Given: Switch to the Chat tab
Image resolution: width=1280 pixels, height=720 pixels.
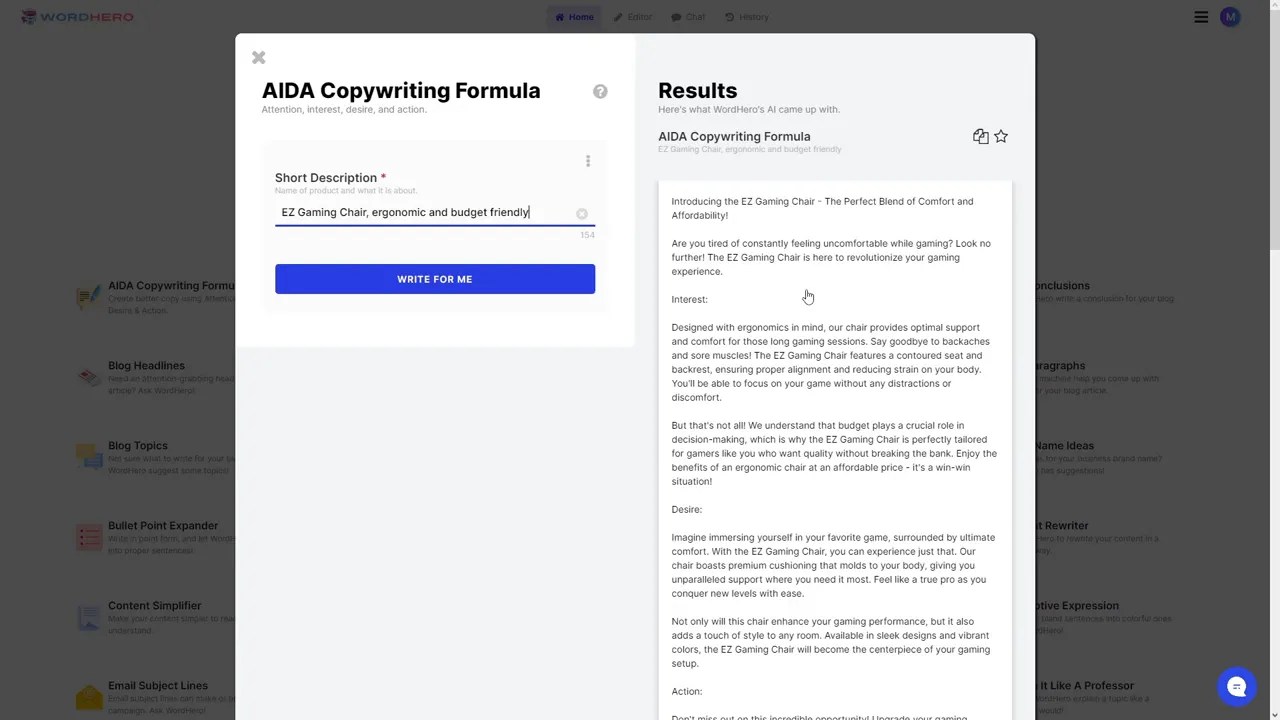Looking at the screenshot, I should (x=689, y=17).
